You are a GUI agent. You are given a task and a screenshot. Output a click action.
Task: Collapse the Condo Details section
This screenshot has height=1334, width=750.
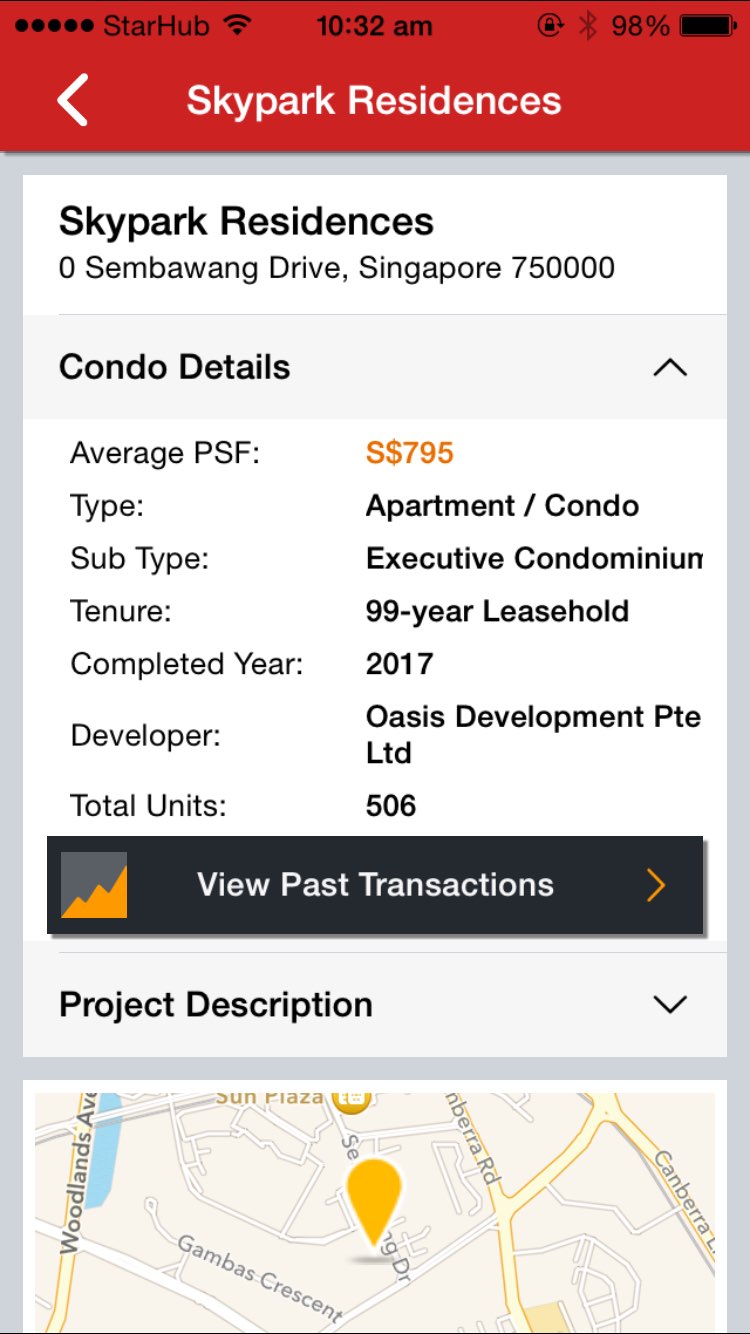point(669,368)
